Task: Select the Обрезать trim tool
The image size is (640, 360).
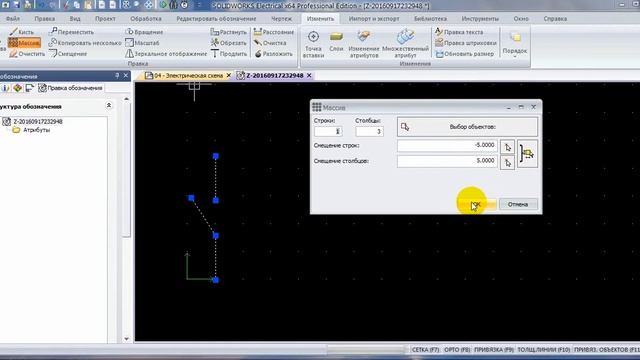Action: point(229,43)
